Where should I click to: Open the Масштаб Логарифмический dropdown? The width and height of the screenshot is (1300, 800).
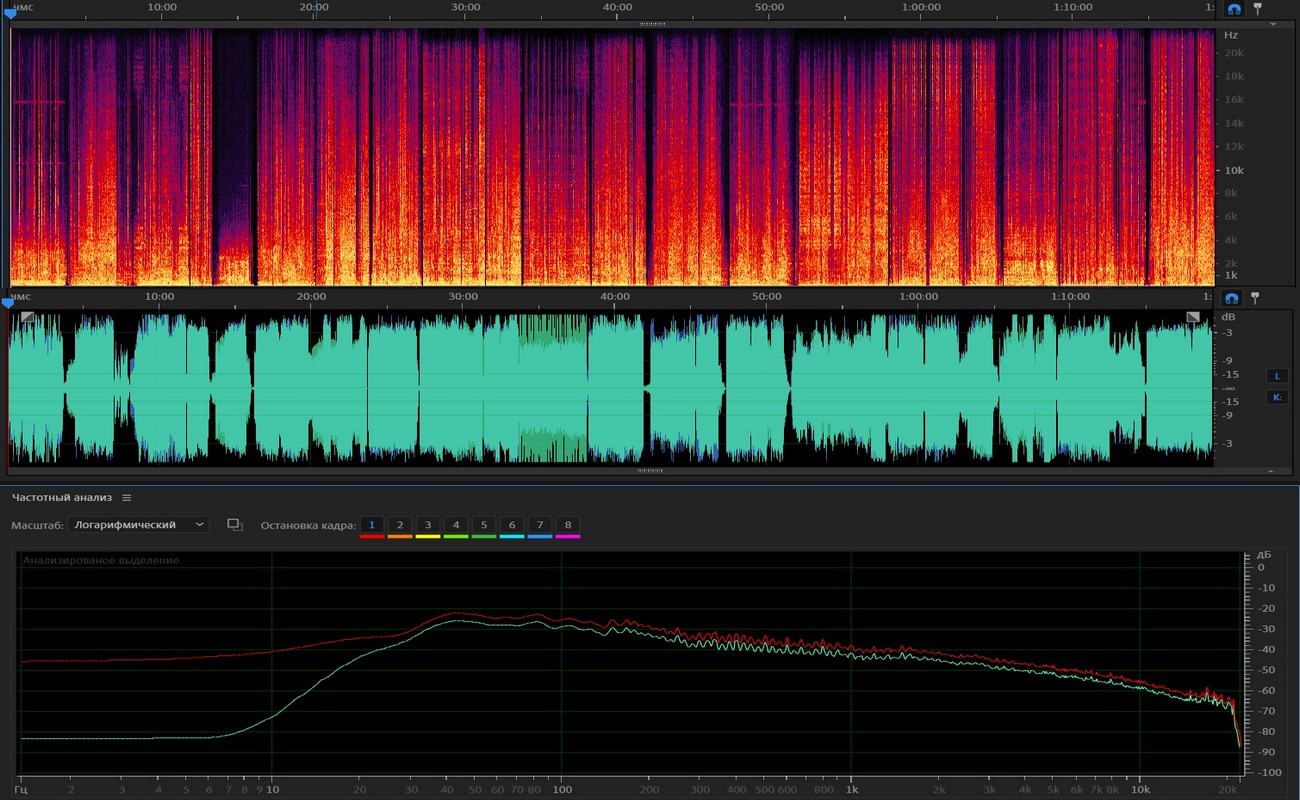(x=140, y=525)
